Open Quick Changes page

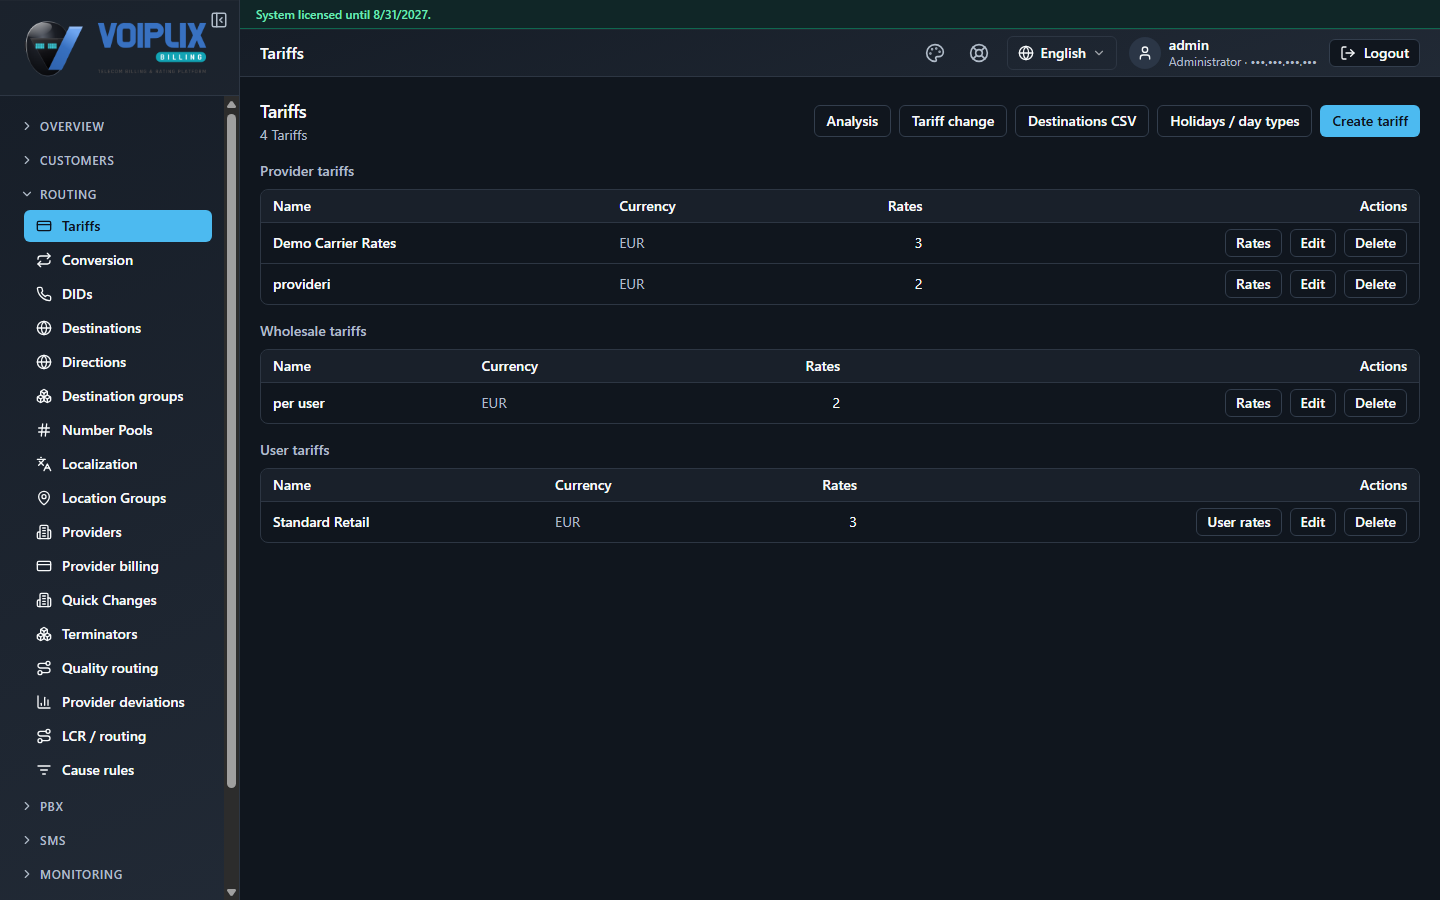(118, 600)
